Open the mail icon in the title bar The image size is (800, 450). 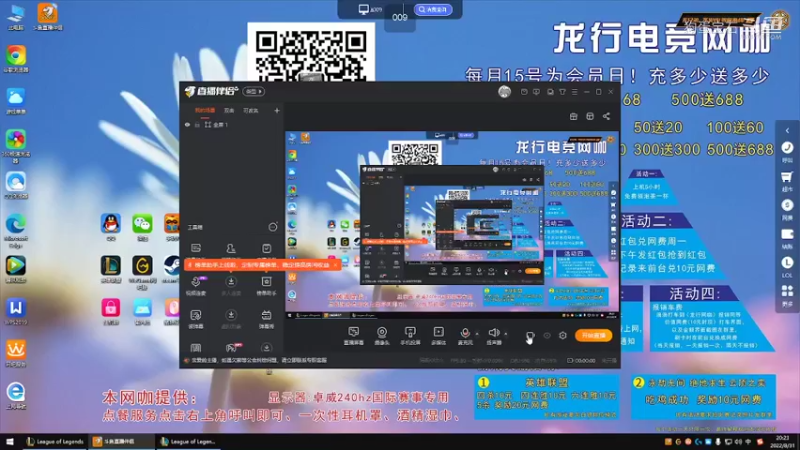click(x=524, y=92)
